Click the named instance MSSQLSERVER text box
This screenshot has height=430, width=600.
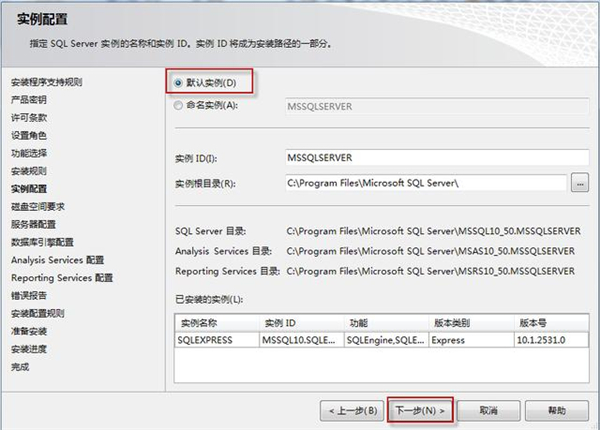[x=437, y=106]
